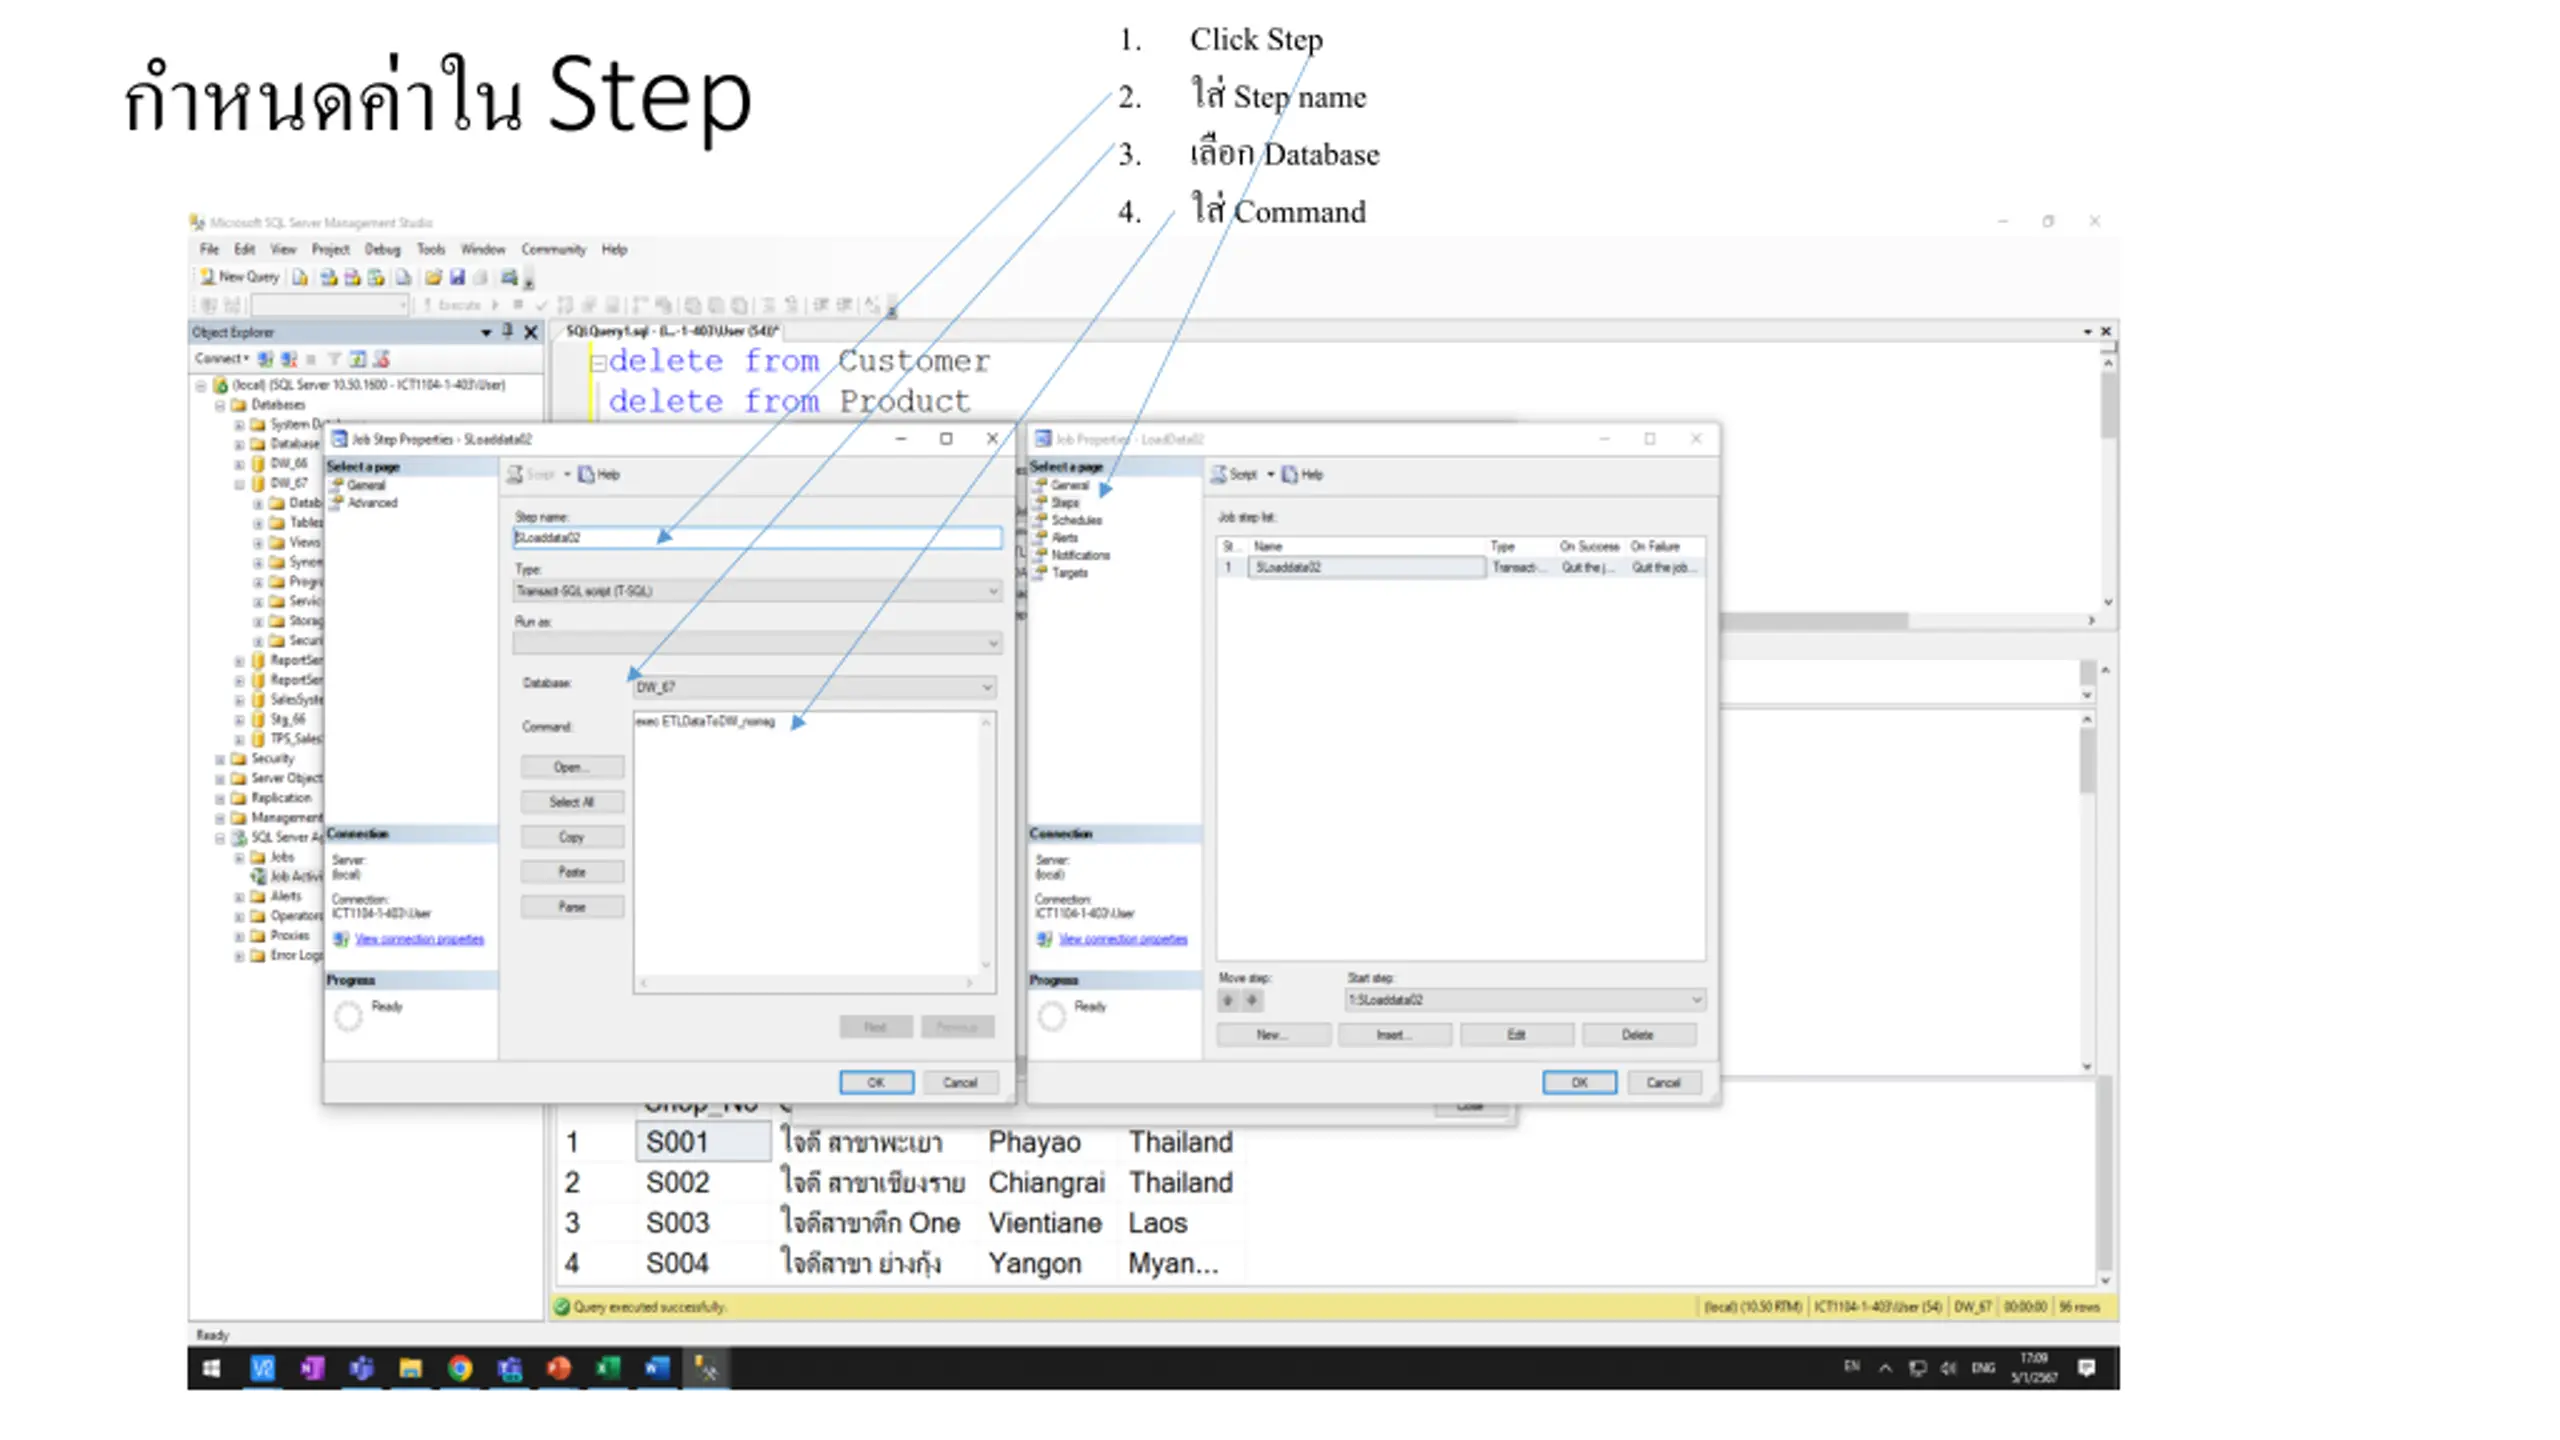Open the Tools menu
This screenshot has width=2560, height=1440.
(431, 249)
